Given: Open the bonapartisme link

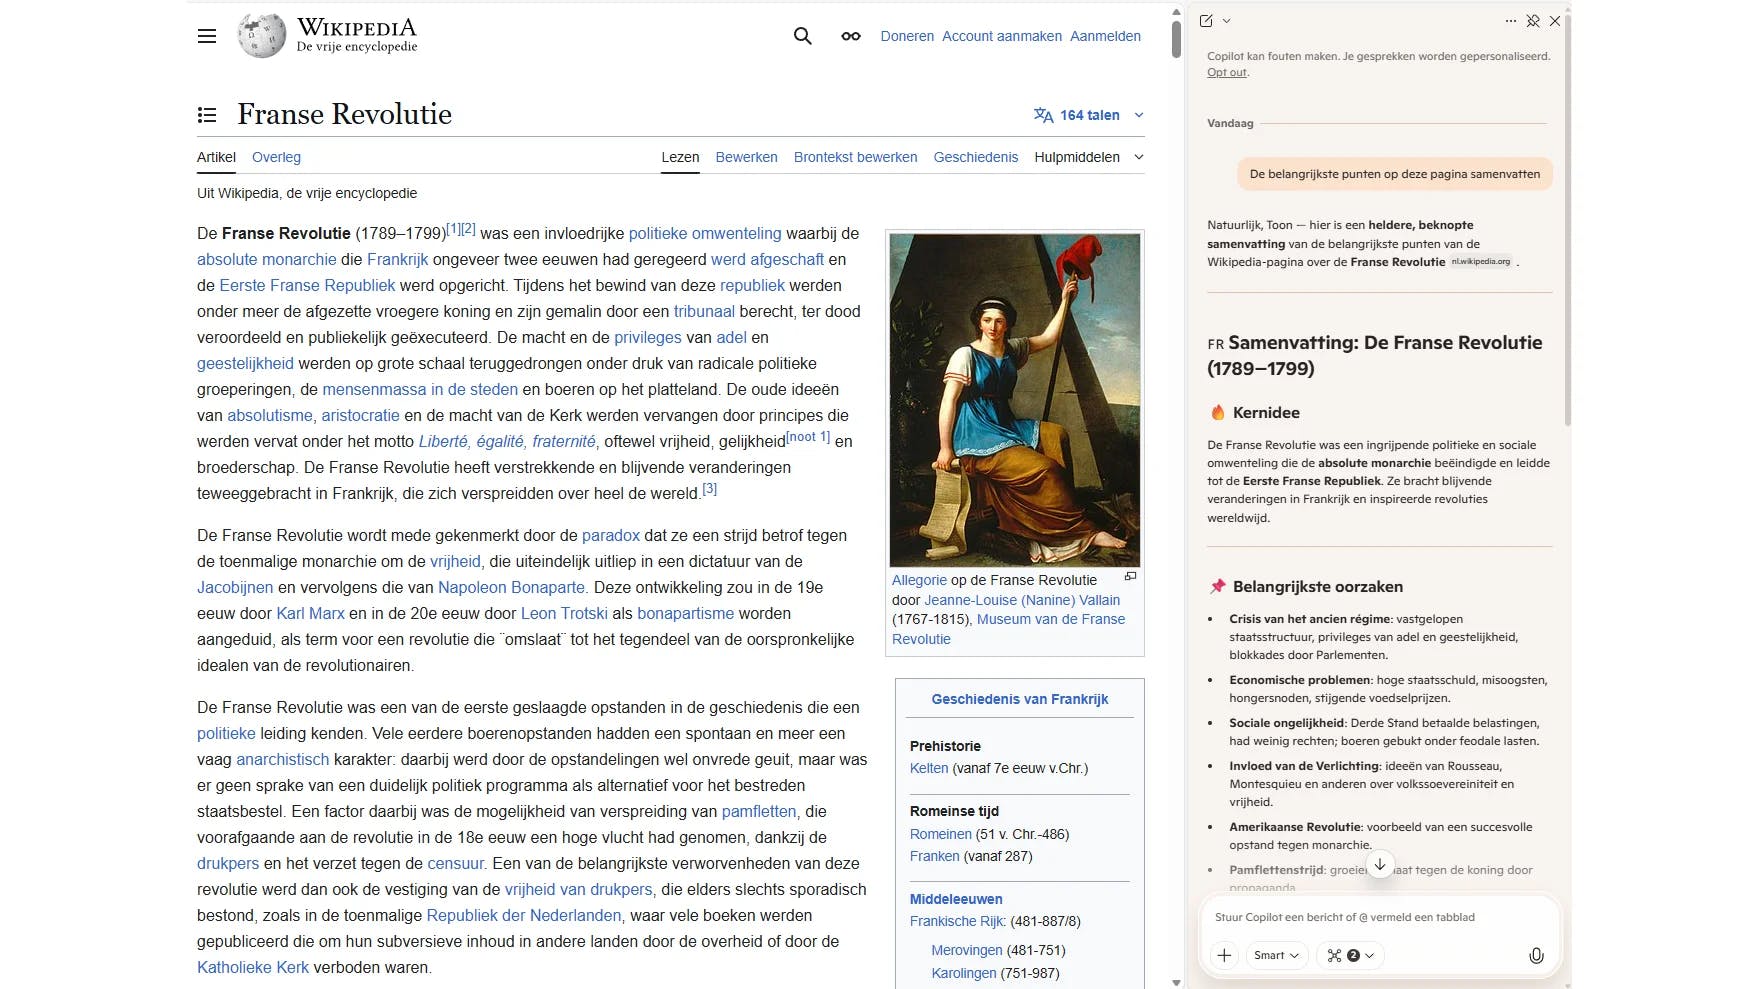Looking at the screenshot, I should [x=686, y=613].
